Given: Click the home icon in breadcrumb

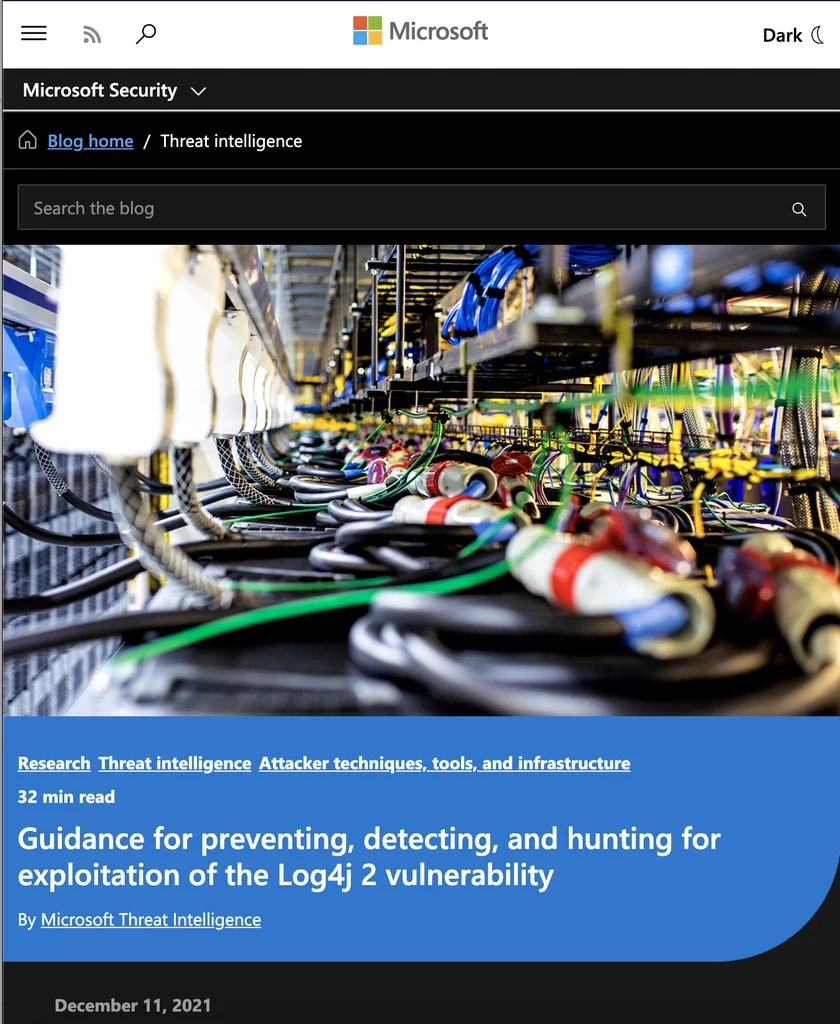Looking at the screenshot, I should tap(27, 140).
